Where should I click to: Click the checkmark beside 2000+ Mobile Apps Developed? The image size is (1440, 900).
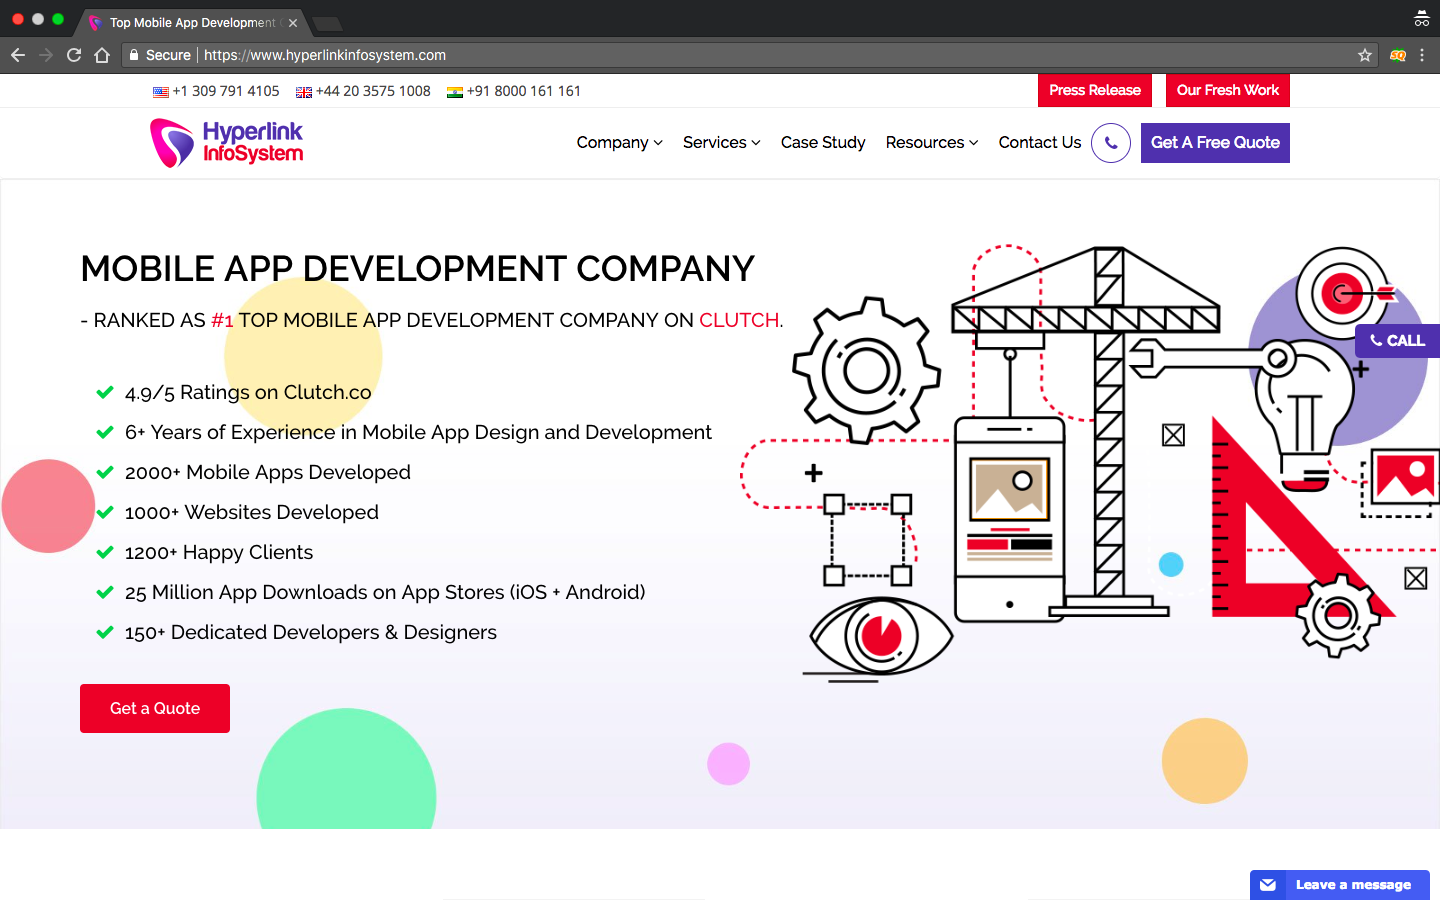click(x=105, y=472)
